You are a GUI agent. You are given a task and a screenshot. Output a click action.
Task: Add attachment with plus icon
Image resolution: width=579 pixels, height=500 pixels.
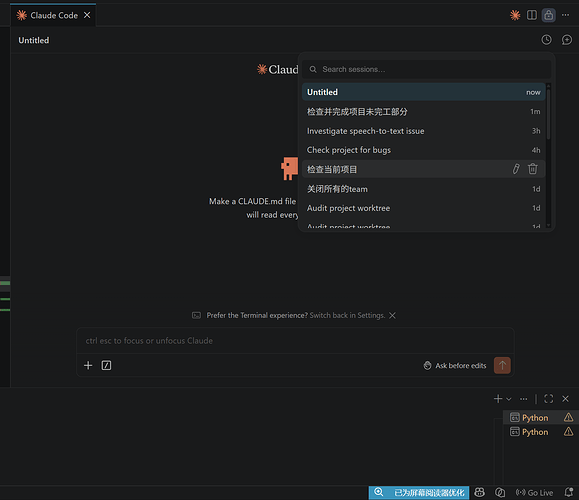(x=88, y=365)
